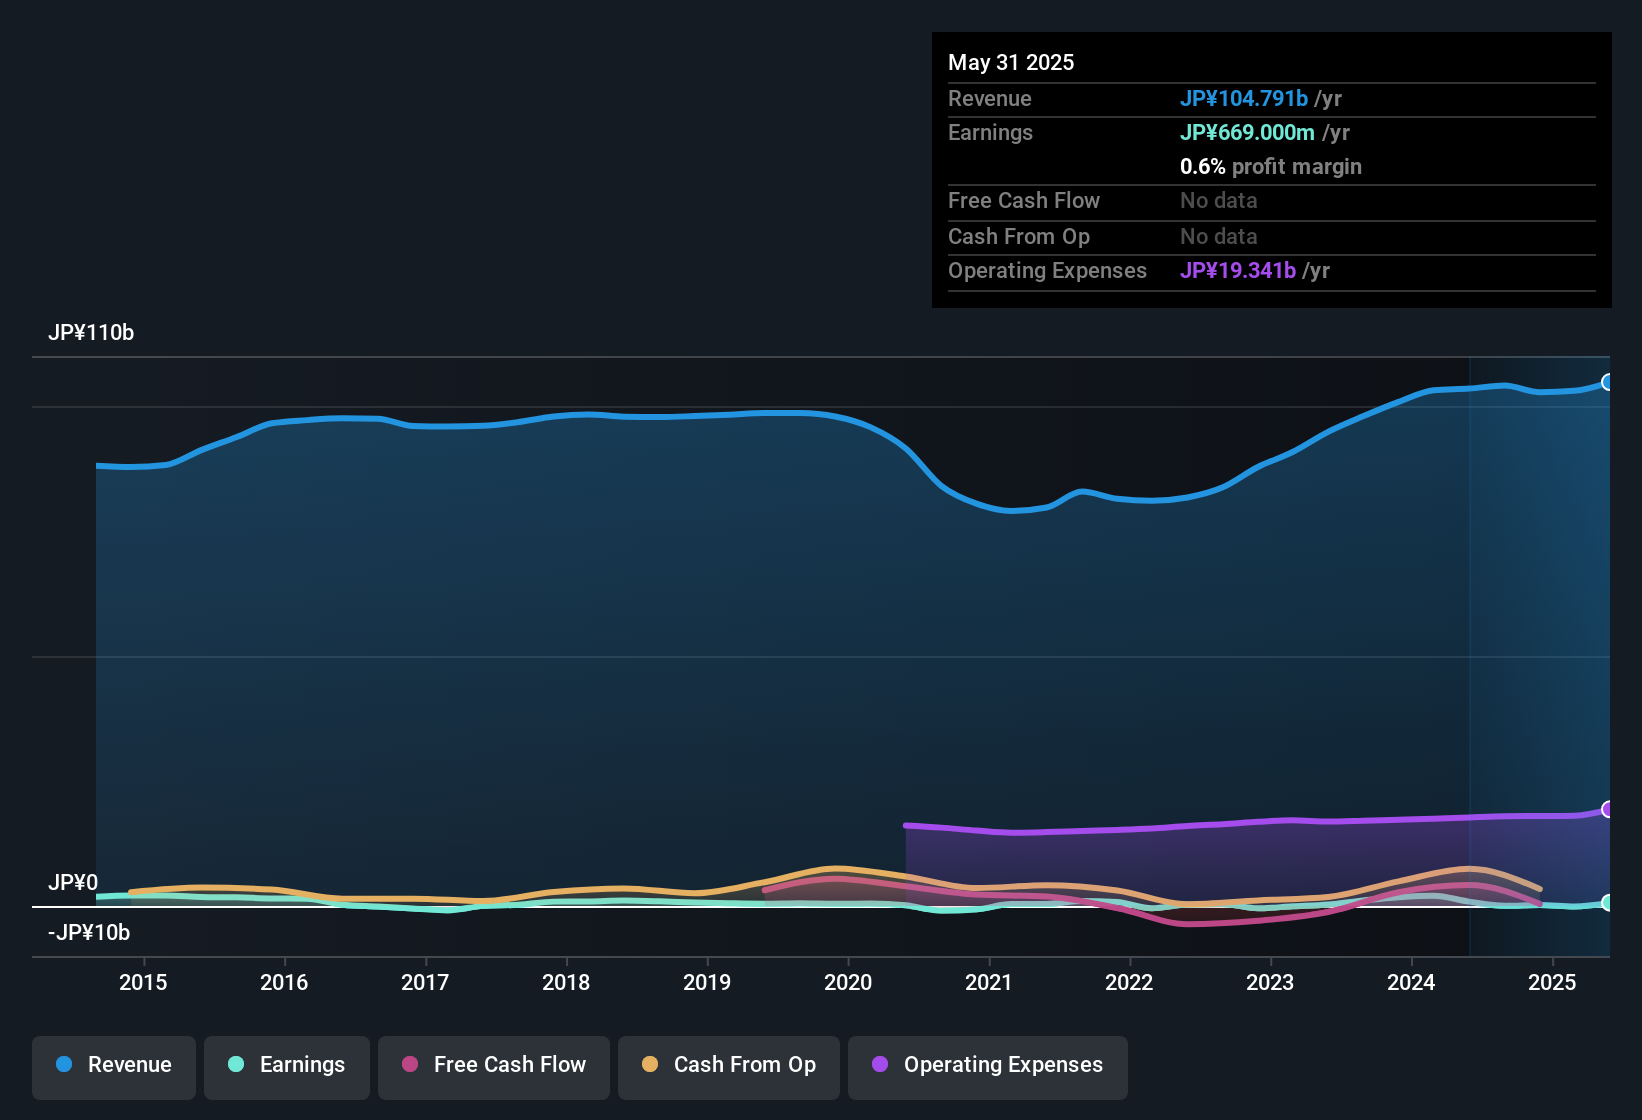This screenshot has width=1642, height=1120.
Task: Click the 2017 x-axis year label
Action: [425, 982]
